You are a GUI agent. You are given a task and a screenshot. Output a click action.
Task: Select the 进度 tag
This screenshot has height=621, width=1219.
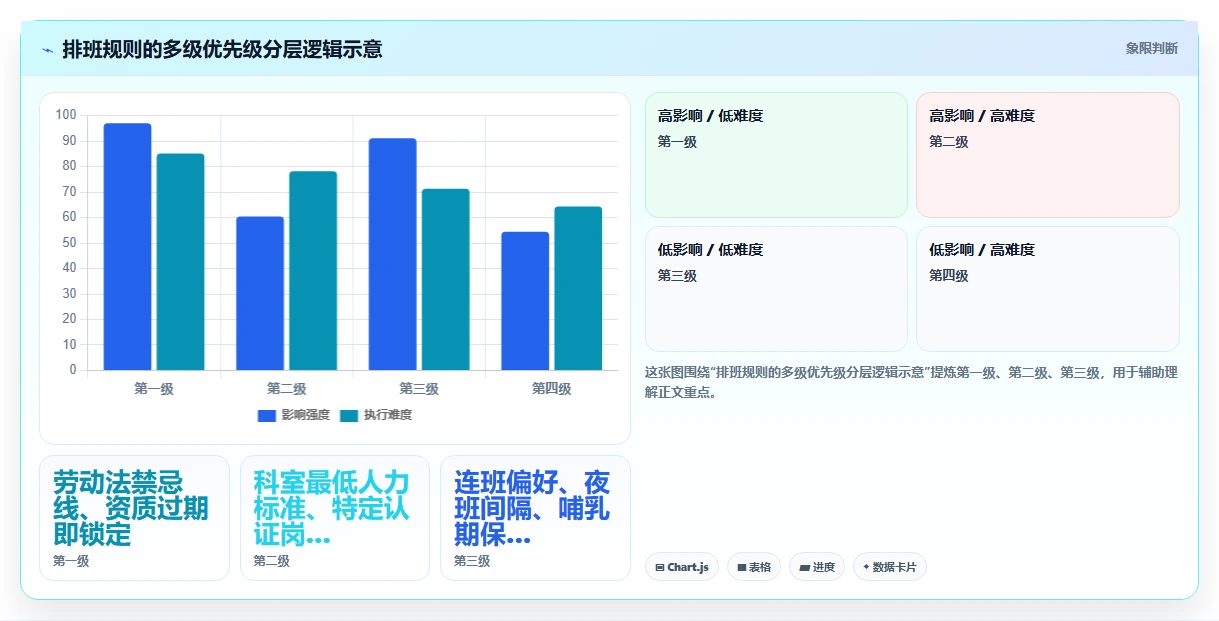tap(817, 567)
